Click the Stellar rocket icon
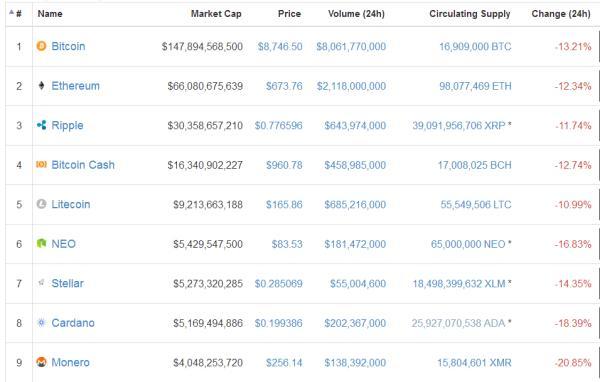 point(41,283)
